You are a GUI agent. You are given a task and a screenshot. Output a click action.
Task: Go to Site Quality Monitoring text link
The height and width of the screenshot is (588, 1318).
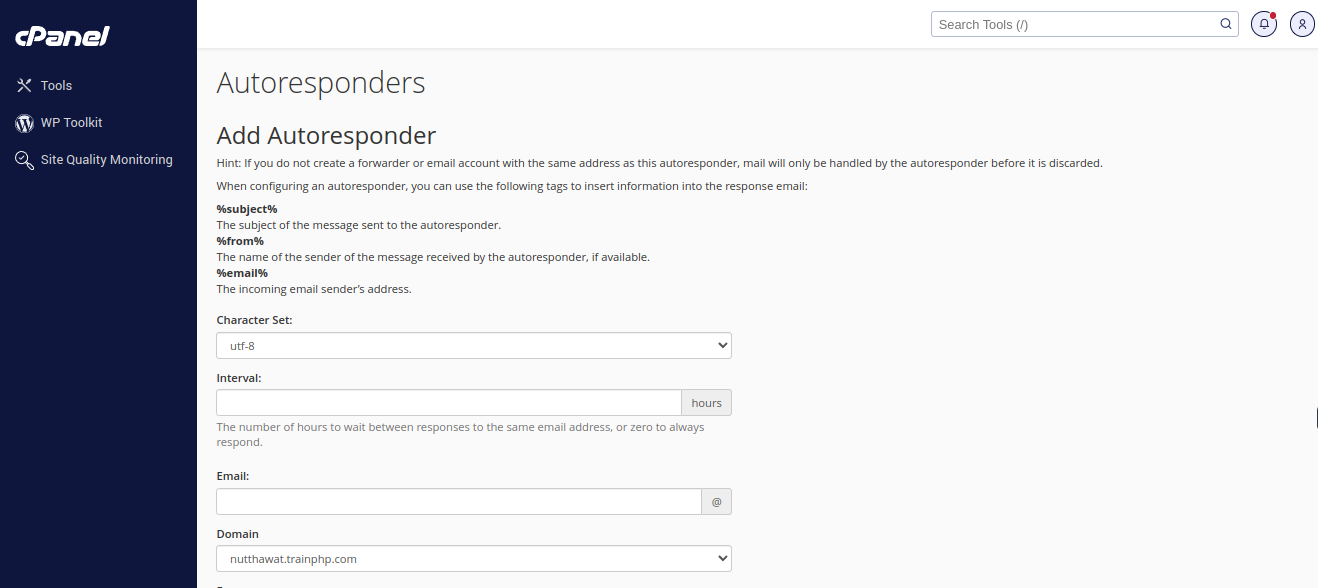click(106, 160)
